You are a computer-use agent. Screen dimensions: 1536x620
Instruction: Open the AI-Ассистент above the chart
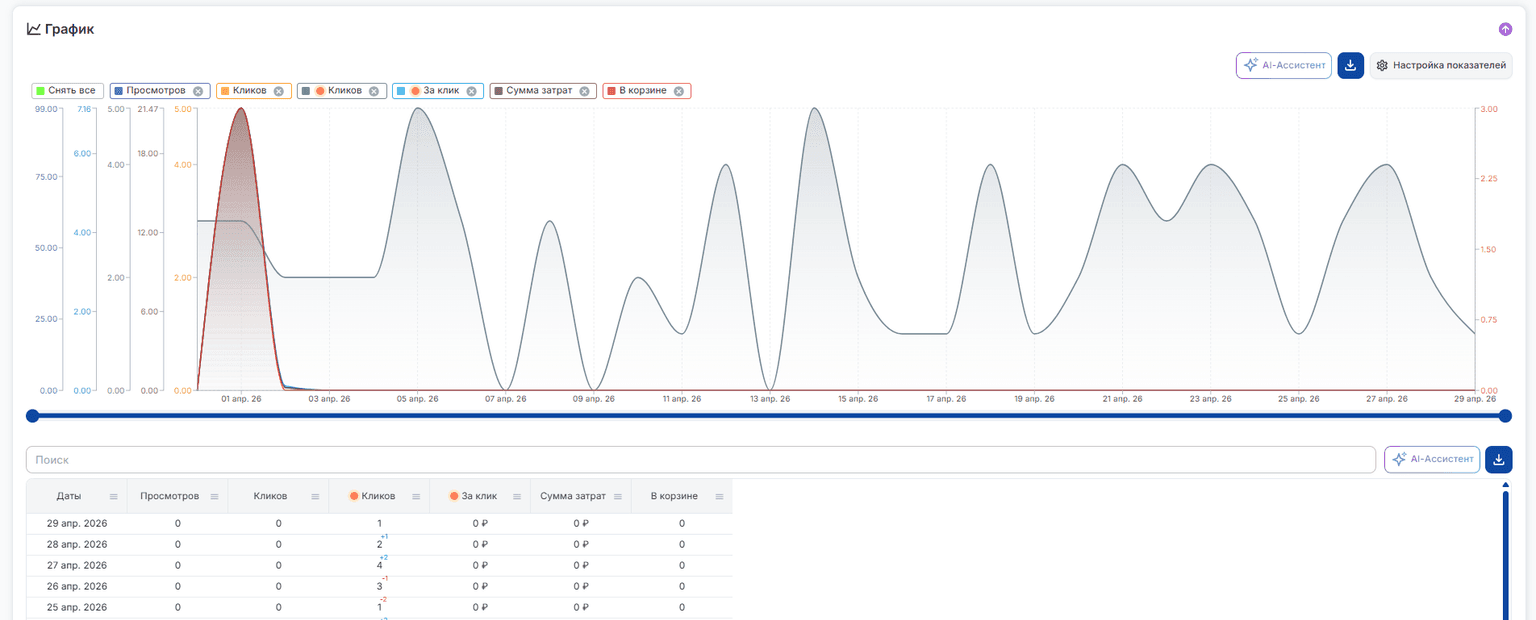(x=1284, y=66)
